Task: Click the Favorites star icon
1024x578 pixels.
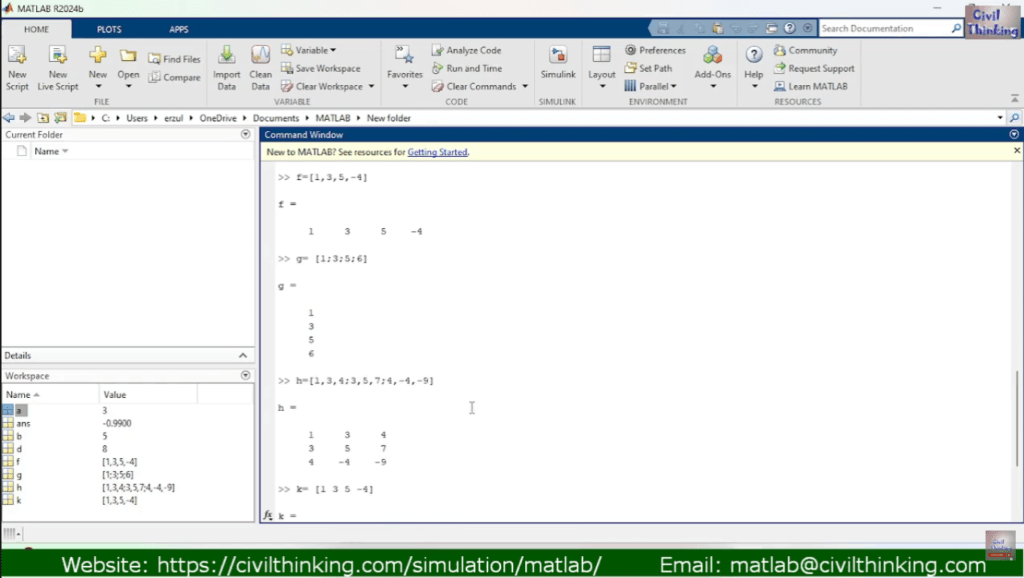Action: pyautogui.click(x=404, y=56)
